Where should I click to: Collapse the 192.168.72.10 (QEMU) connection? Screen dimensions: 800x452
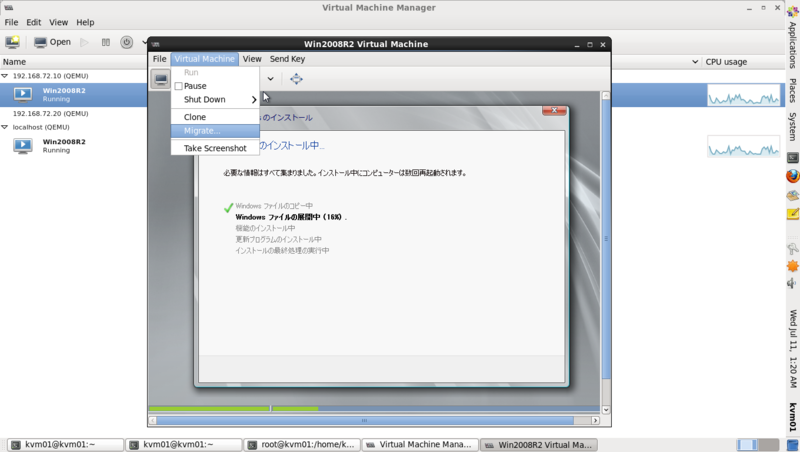point(5,76)
